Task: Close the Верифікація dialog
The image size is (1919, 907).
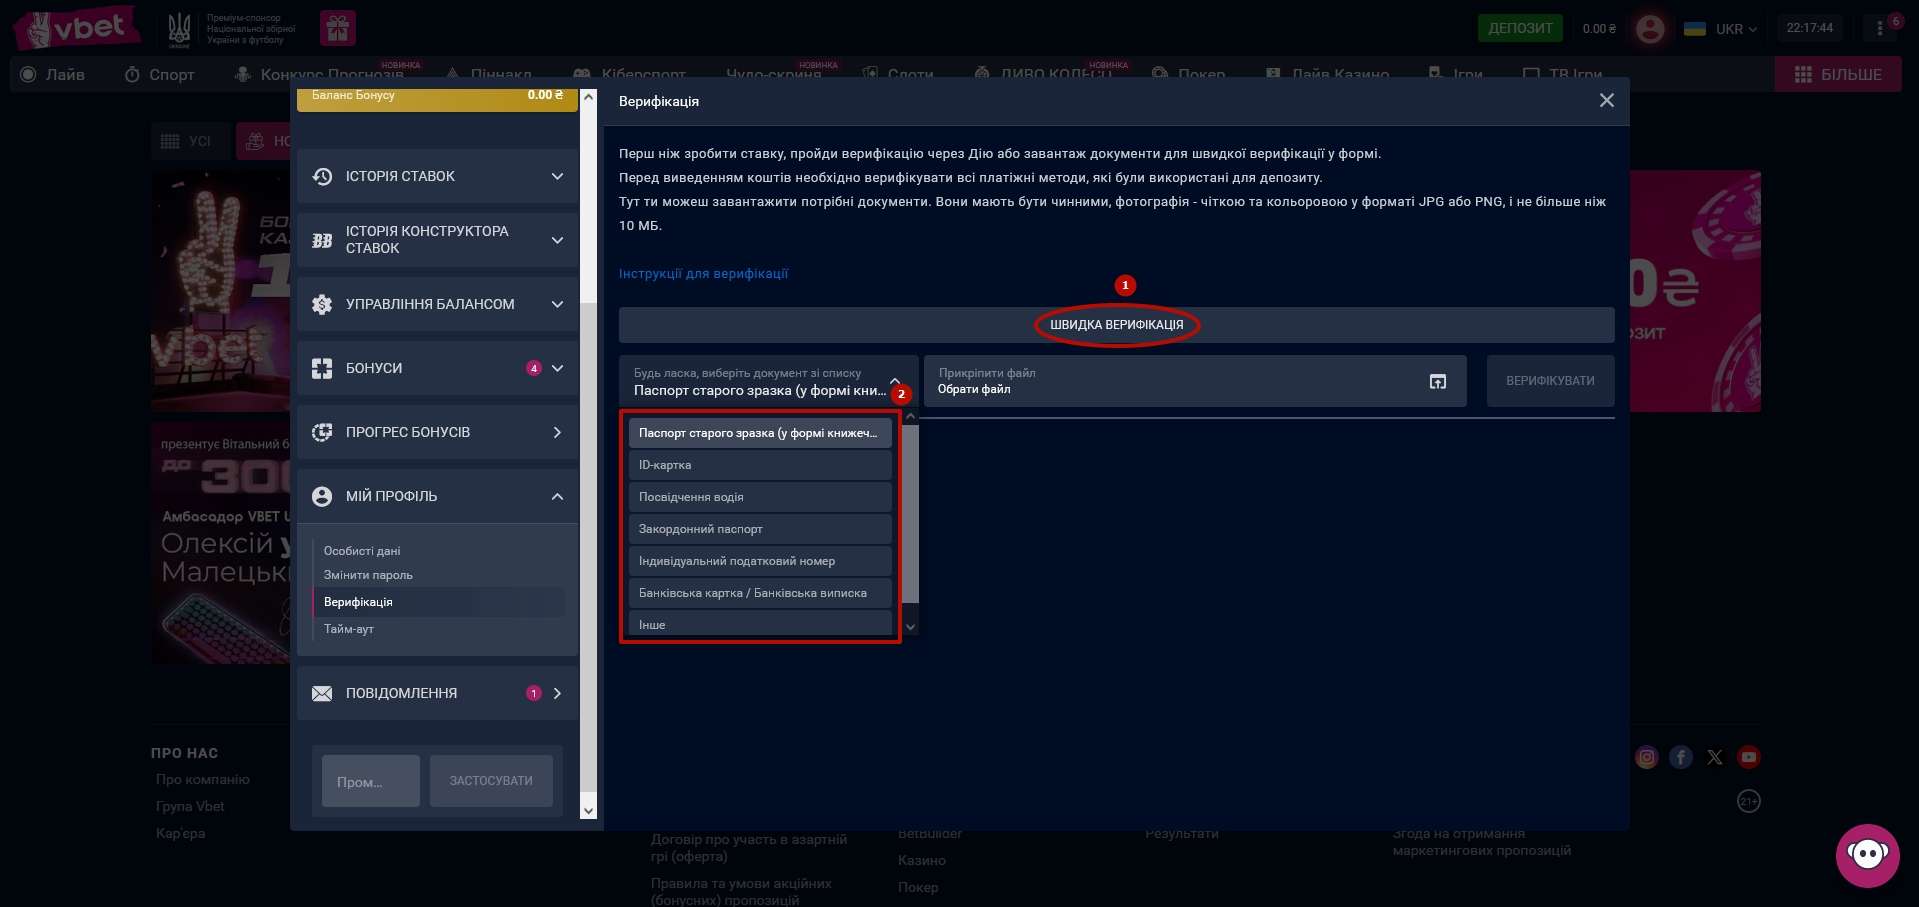Action: (1606, 101)
